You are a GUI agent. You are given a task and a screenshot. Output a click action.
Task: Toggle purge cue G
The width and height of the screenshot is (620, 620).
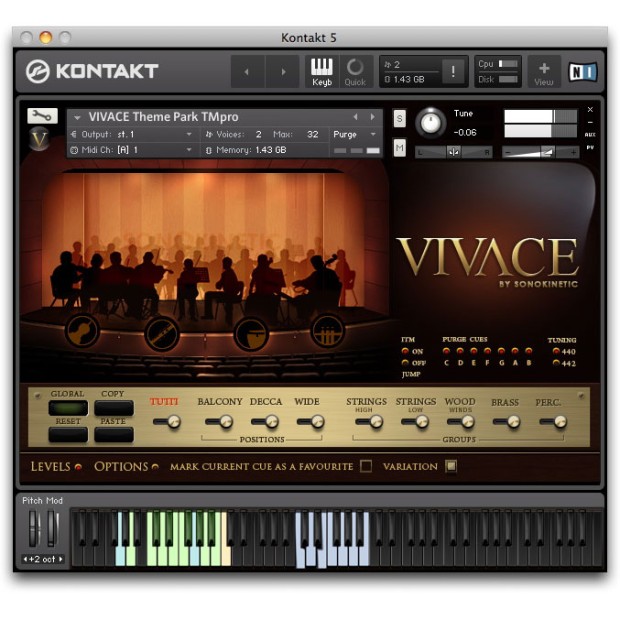click(x=501, y=351)
